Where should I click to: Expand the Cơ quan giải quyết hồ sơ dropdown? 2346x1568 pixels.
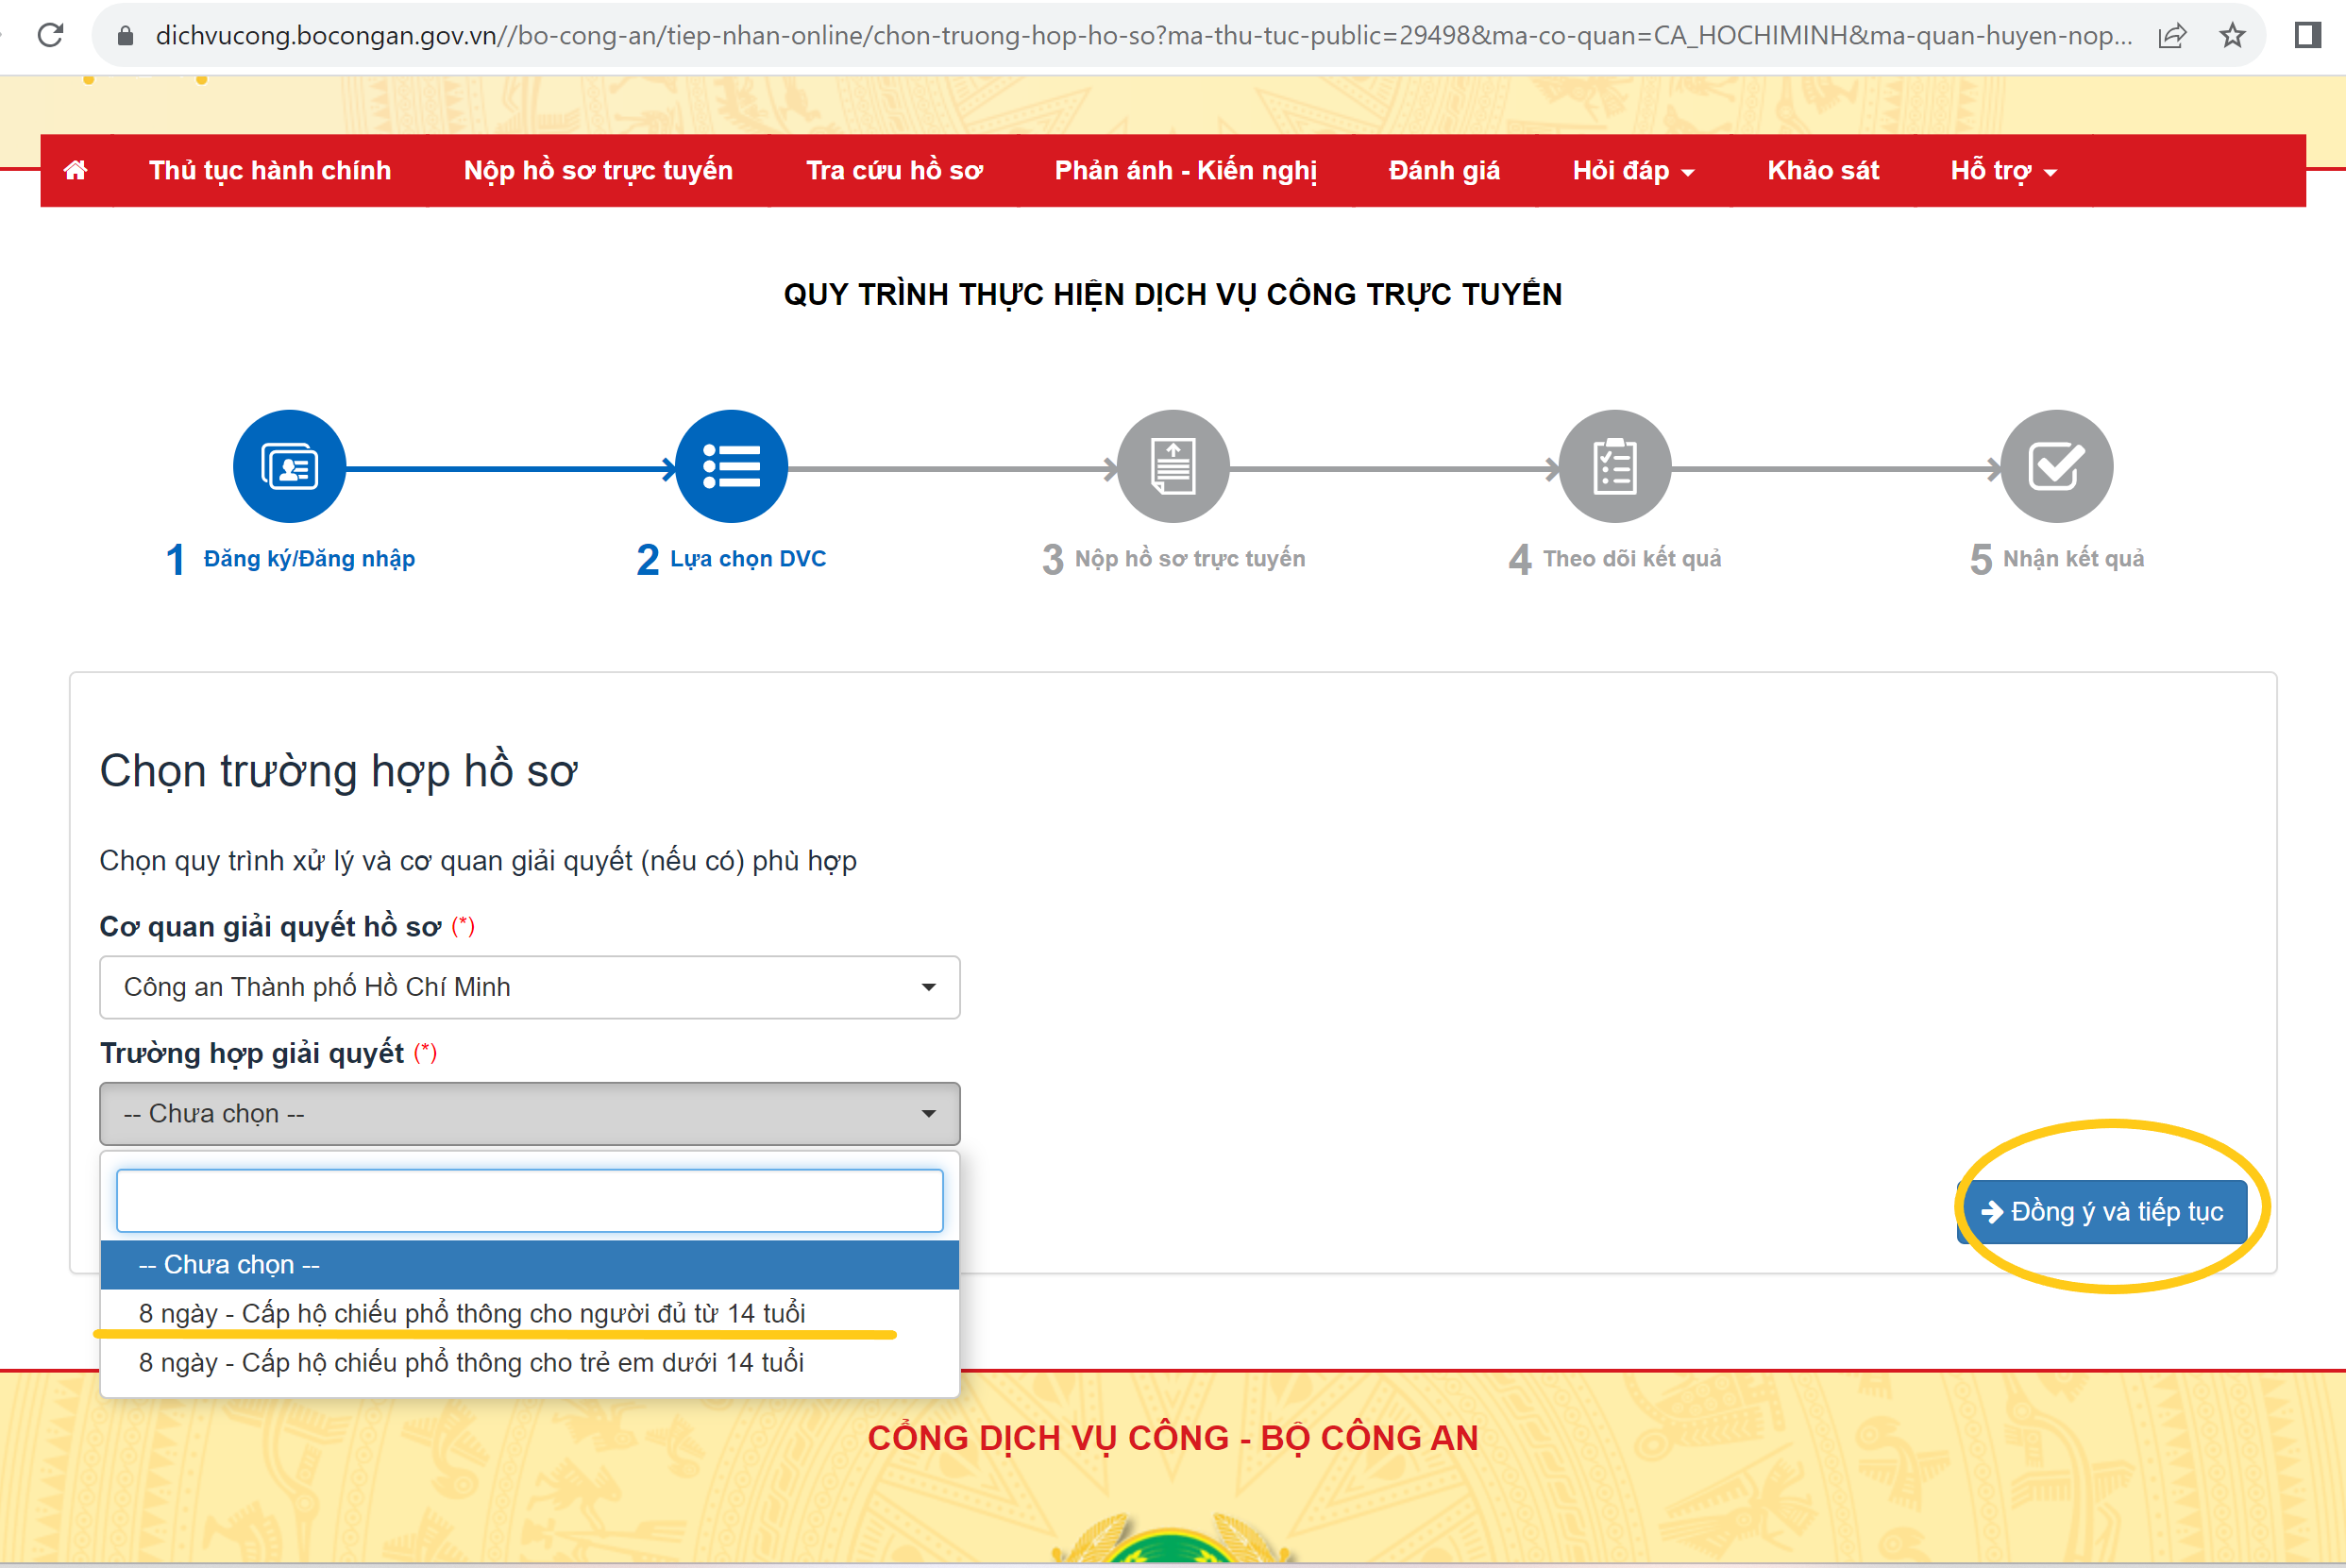tap(529, 987)
